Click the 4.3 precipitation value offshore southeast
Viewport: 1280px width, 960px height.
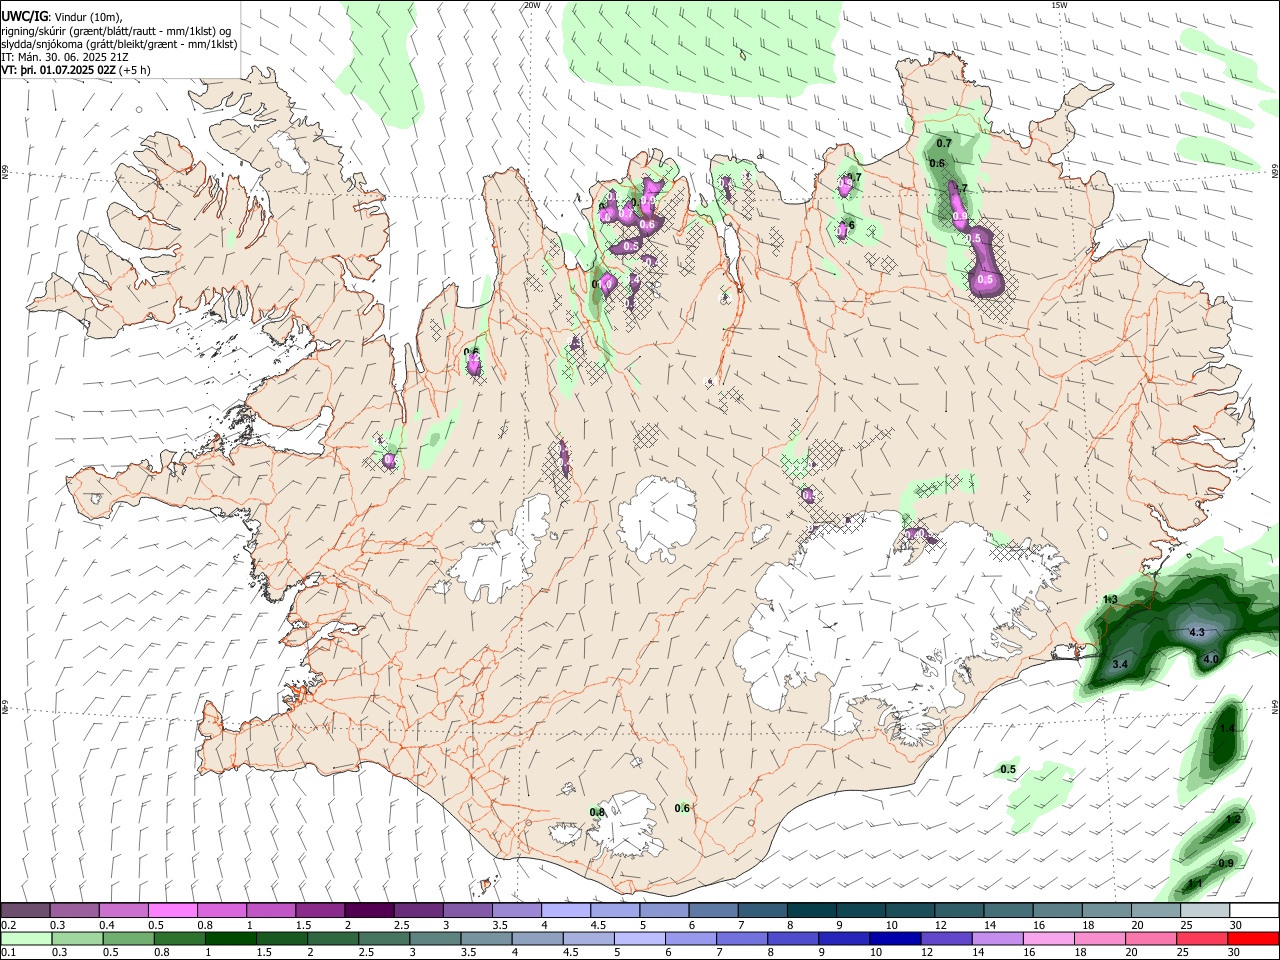(1196, 632)
